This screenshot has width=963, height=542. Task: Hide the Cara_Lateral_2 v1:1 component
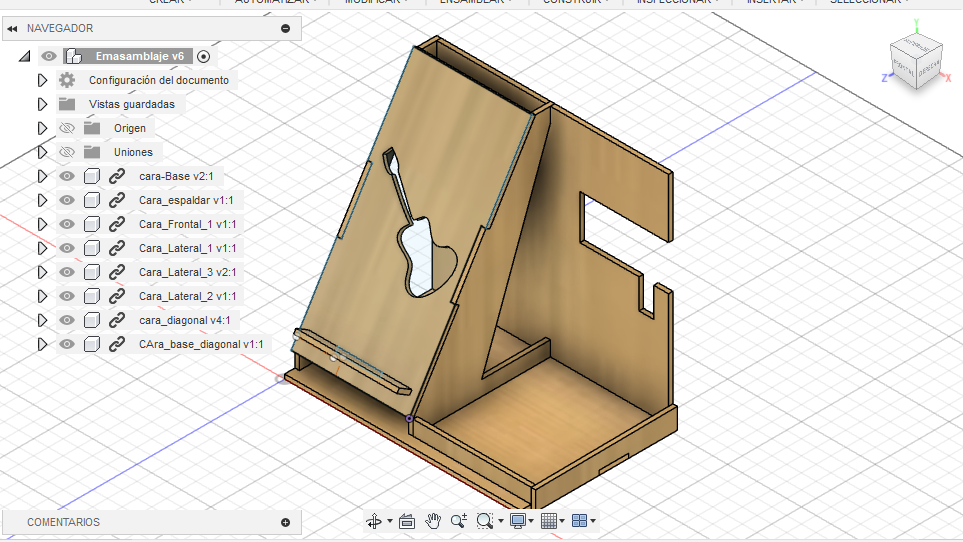[67, 296]
